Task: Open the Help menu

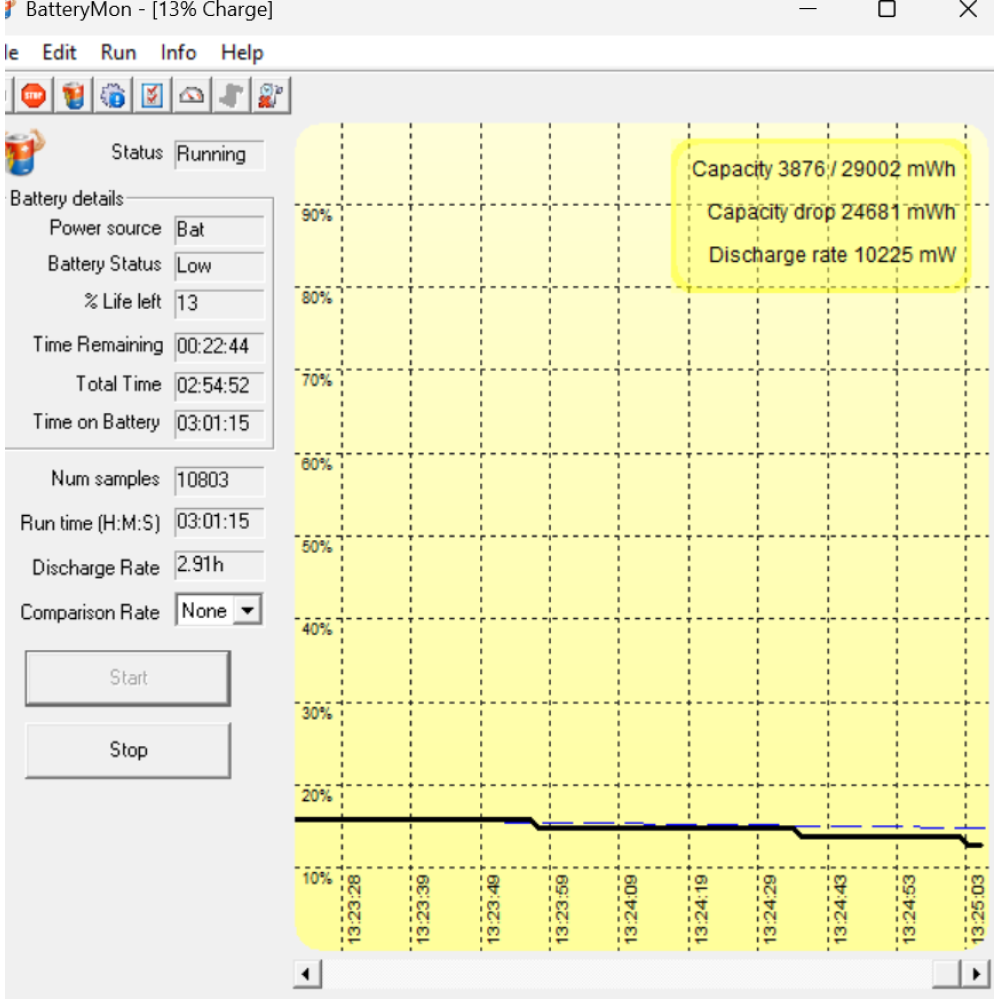Action: pyautogui.click(x=242, y=53)
